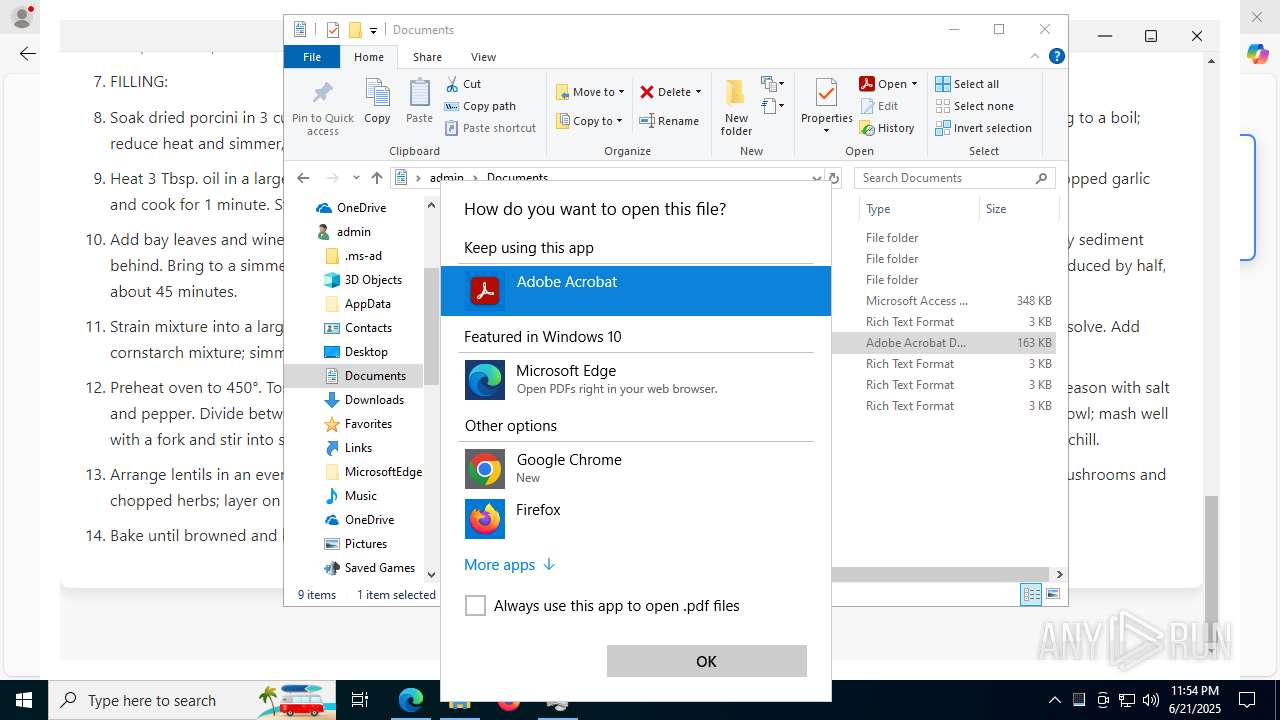Viewport: 1280px width, 720px height.
Task: Click Invert selection in the ribbon
Action: coord(983,128)
